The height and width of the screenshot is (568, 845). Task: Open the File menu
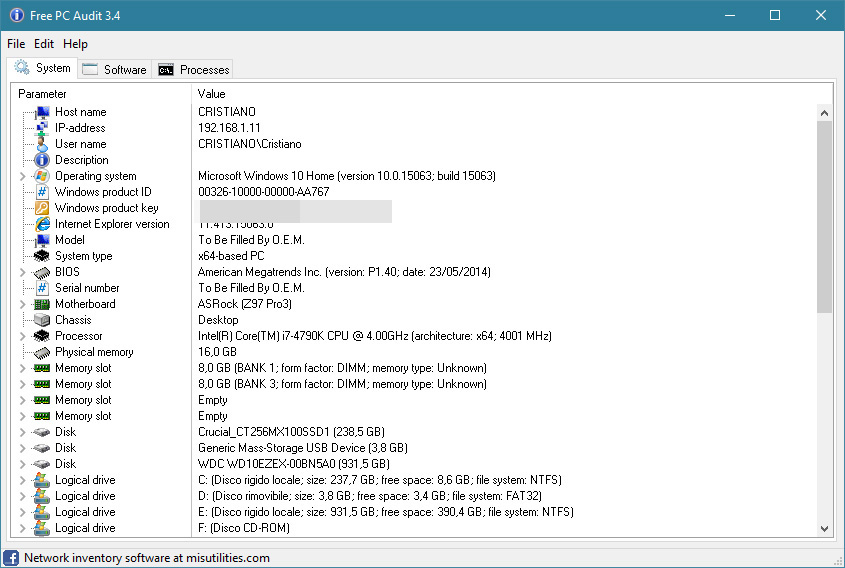point(16,44)
